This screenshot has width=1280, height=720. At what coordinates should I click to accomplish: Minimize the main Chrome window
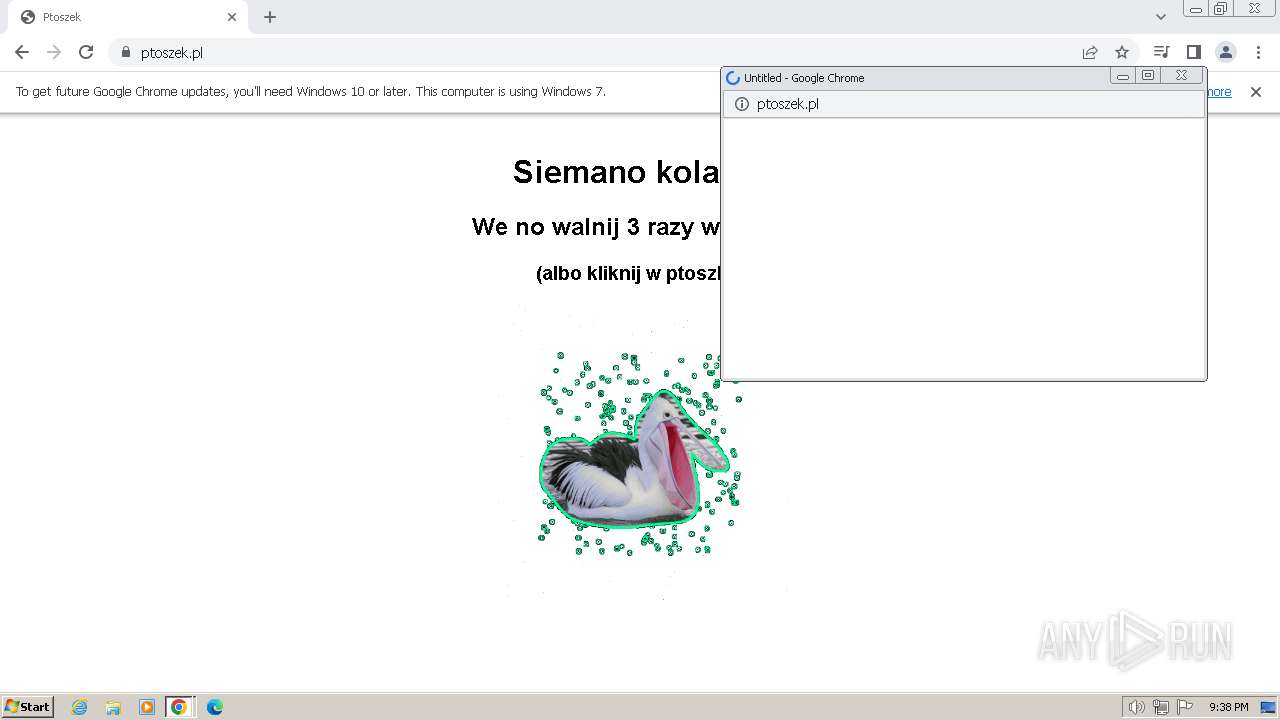[x=1195, y=9]
